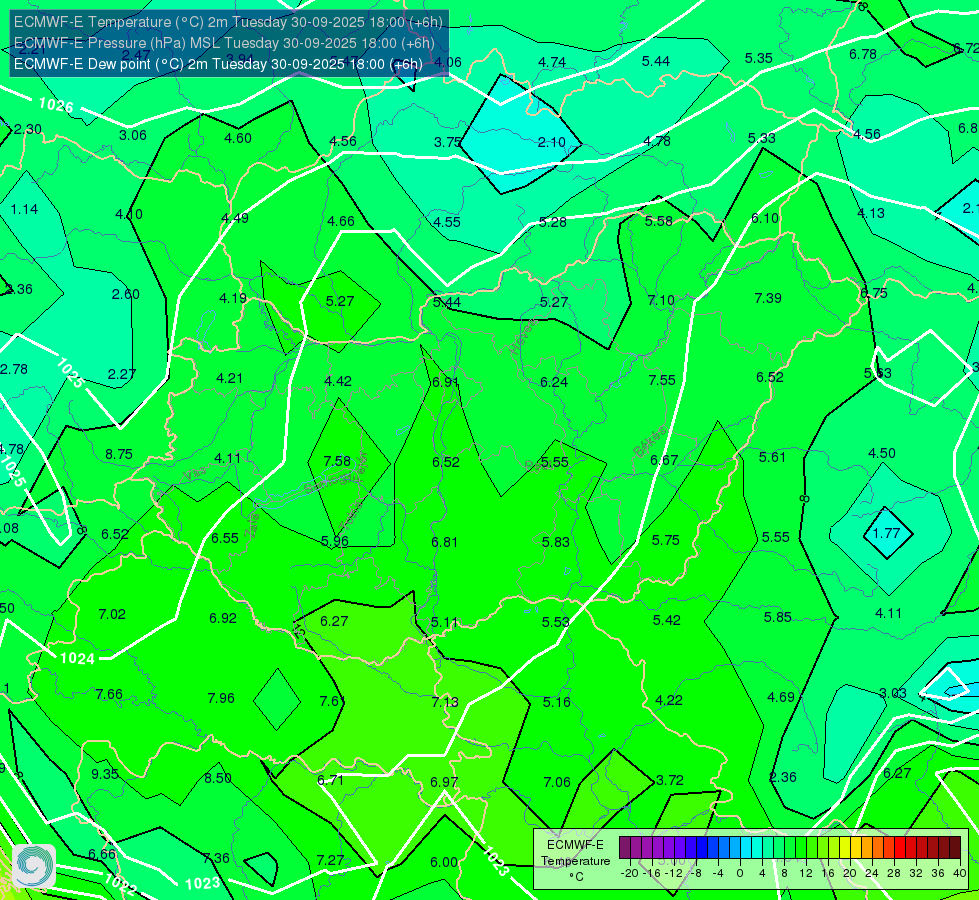979x900 pixels.
Task: Click the 3.75 dew point value
Action: click(448, 142)
